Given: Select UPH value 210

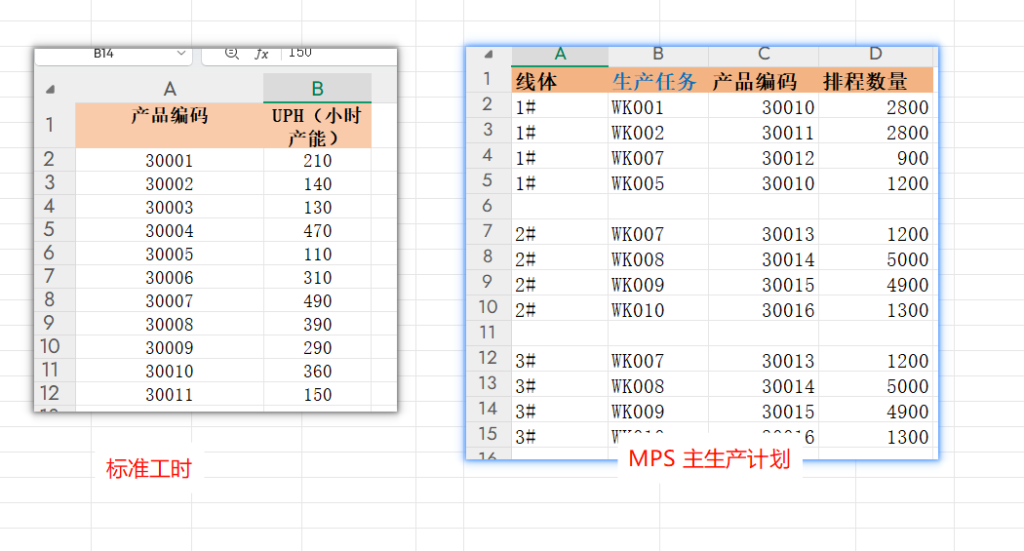Looking at the screenshot, I should [317, 160].
